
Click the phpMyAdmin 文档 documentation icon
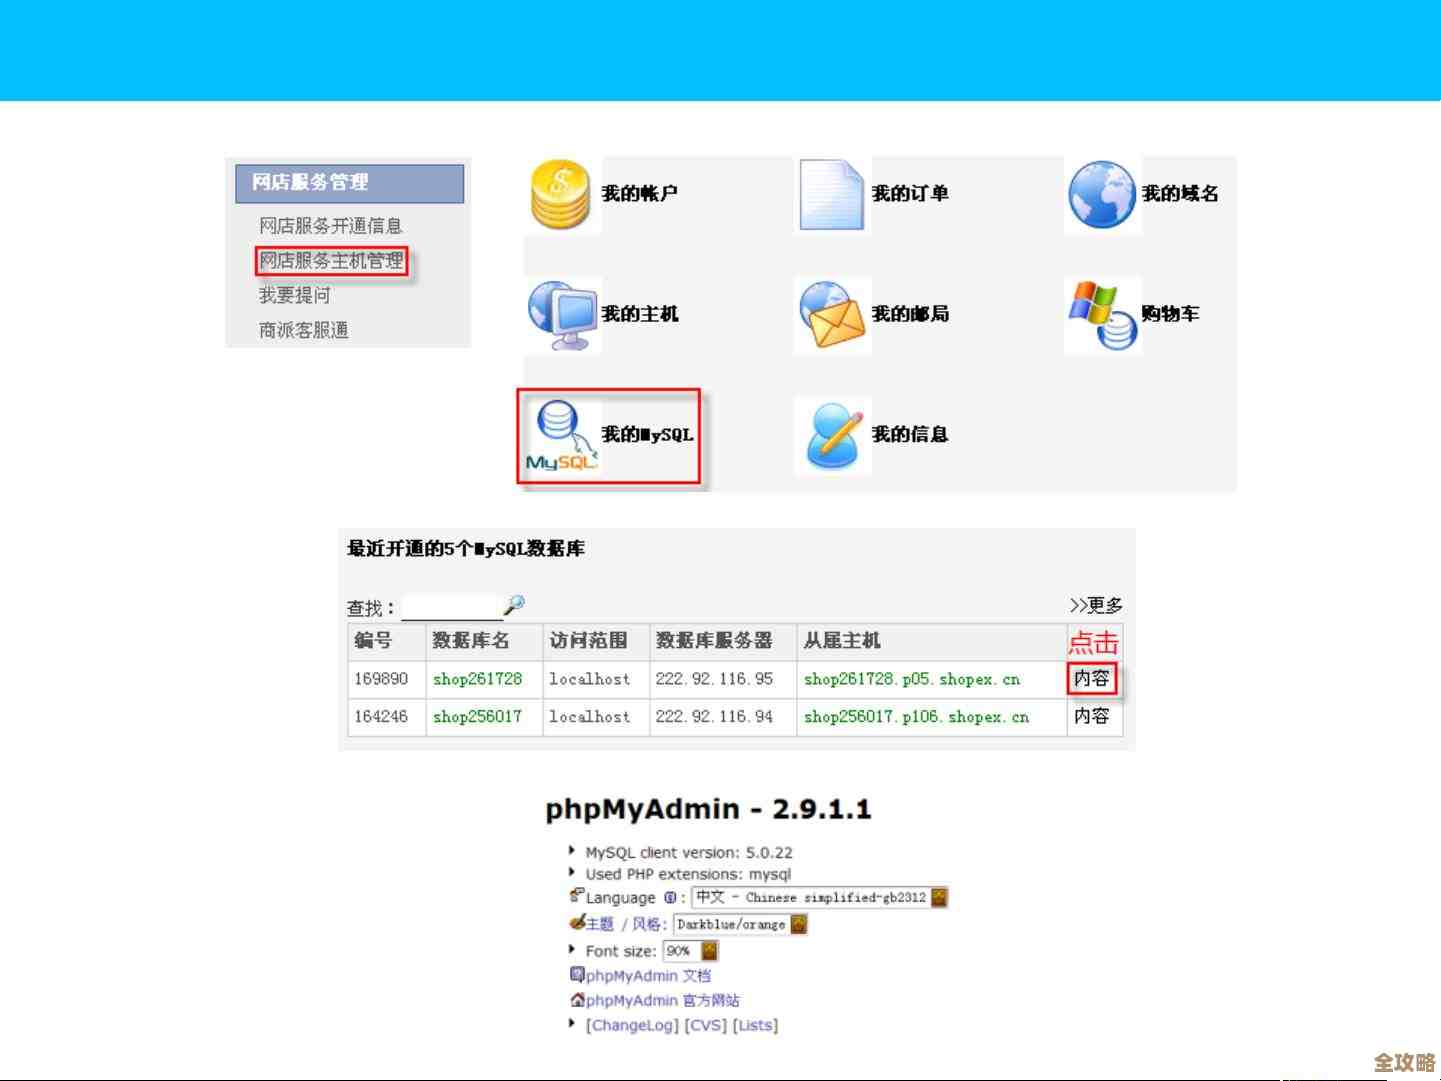pyautogui.click(x=577, y=975)
